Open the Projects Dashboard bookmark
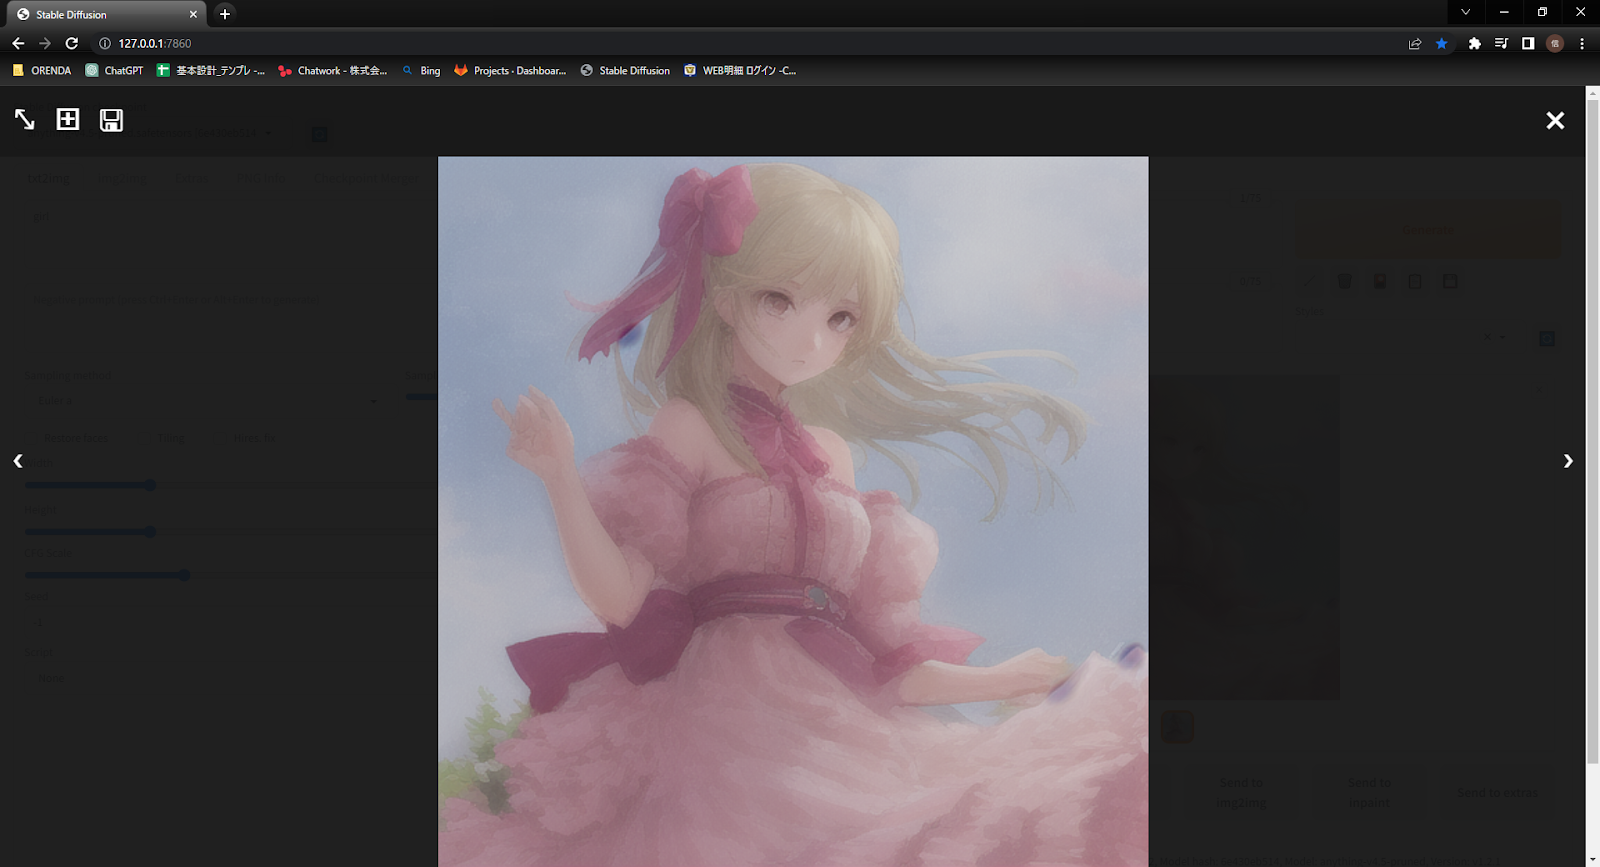1600x867 pixels. (510, 70)
